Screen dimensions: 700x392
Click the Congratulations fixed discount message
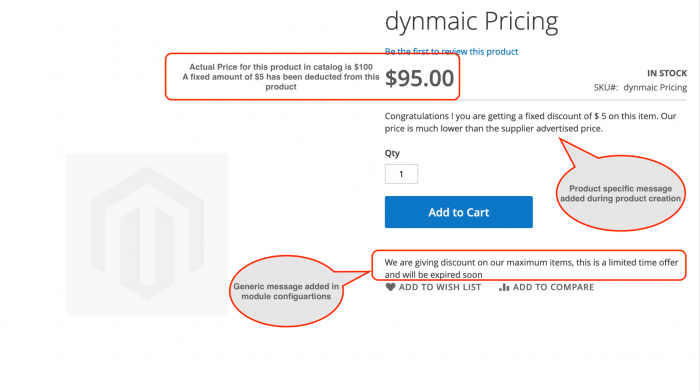[x=530, y=122]
